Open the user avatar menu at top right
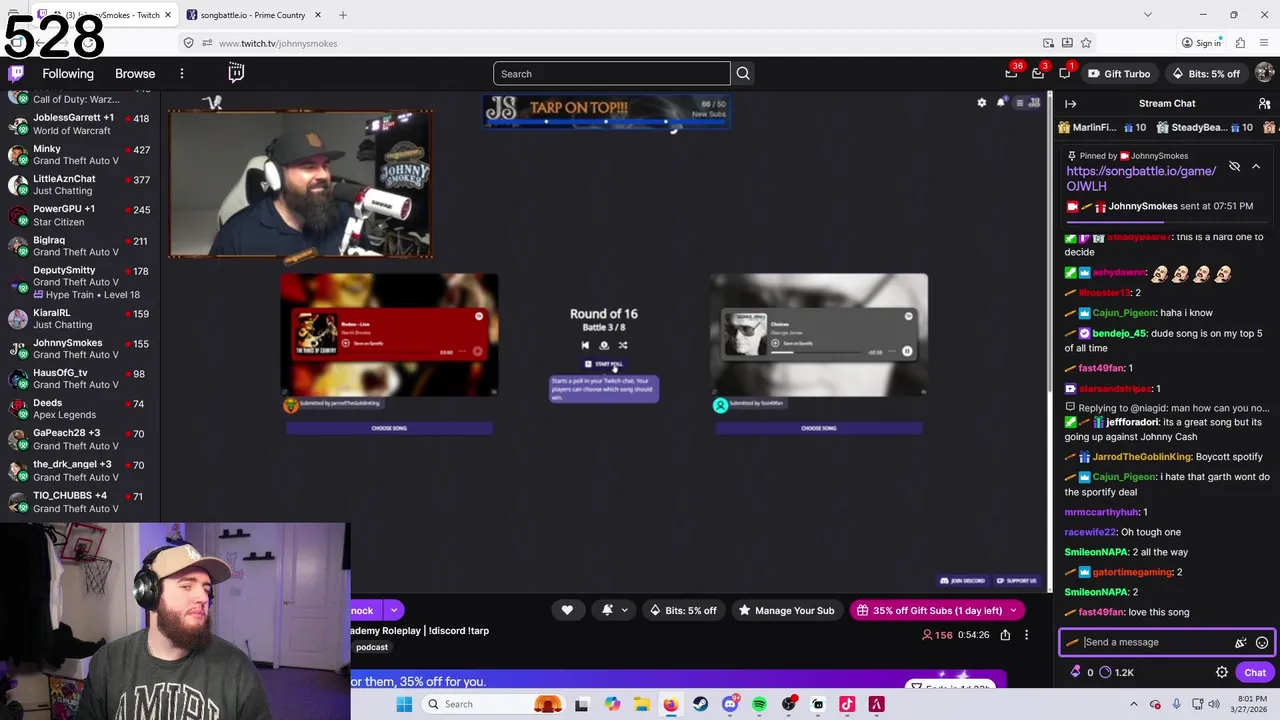Viewport: 1280px width, 720px height. point(1264,73)
